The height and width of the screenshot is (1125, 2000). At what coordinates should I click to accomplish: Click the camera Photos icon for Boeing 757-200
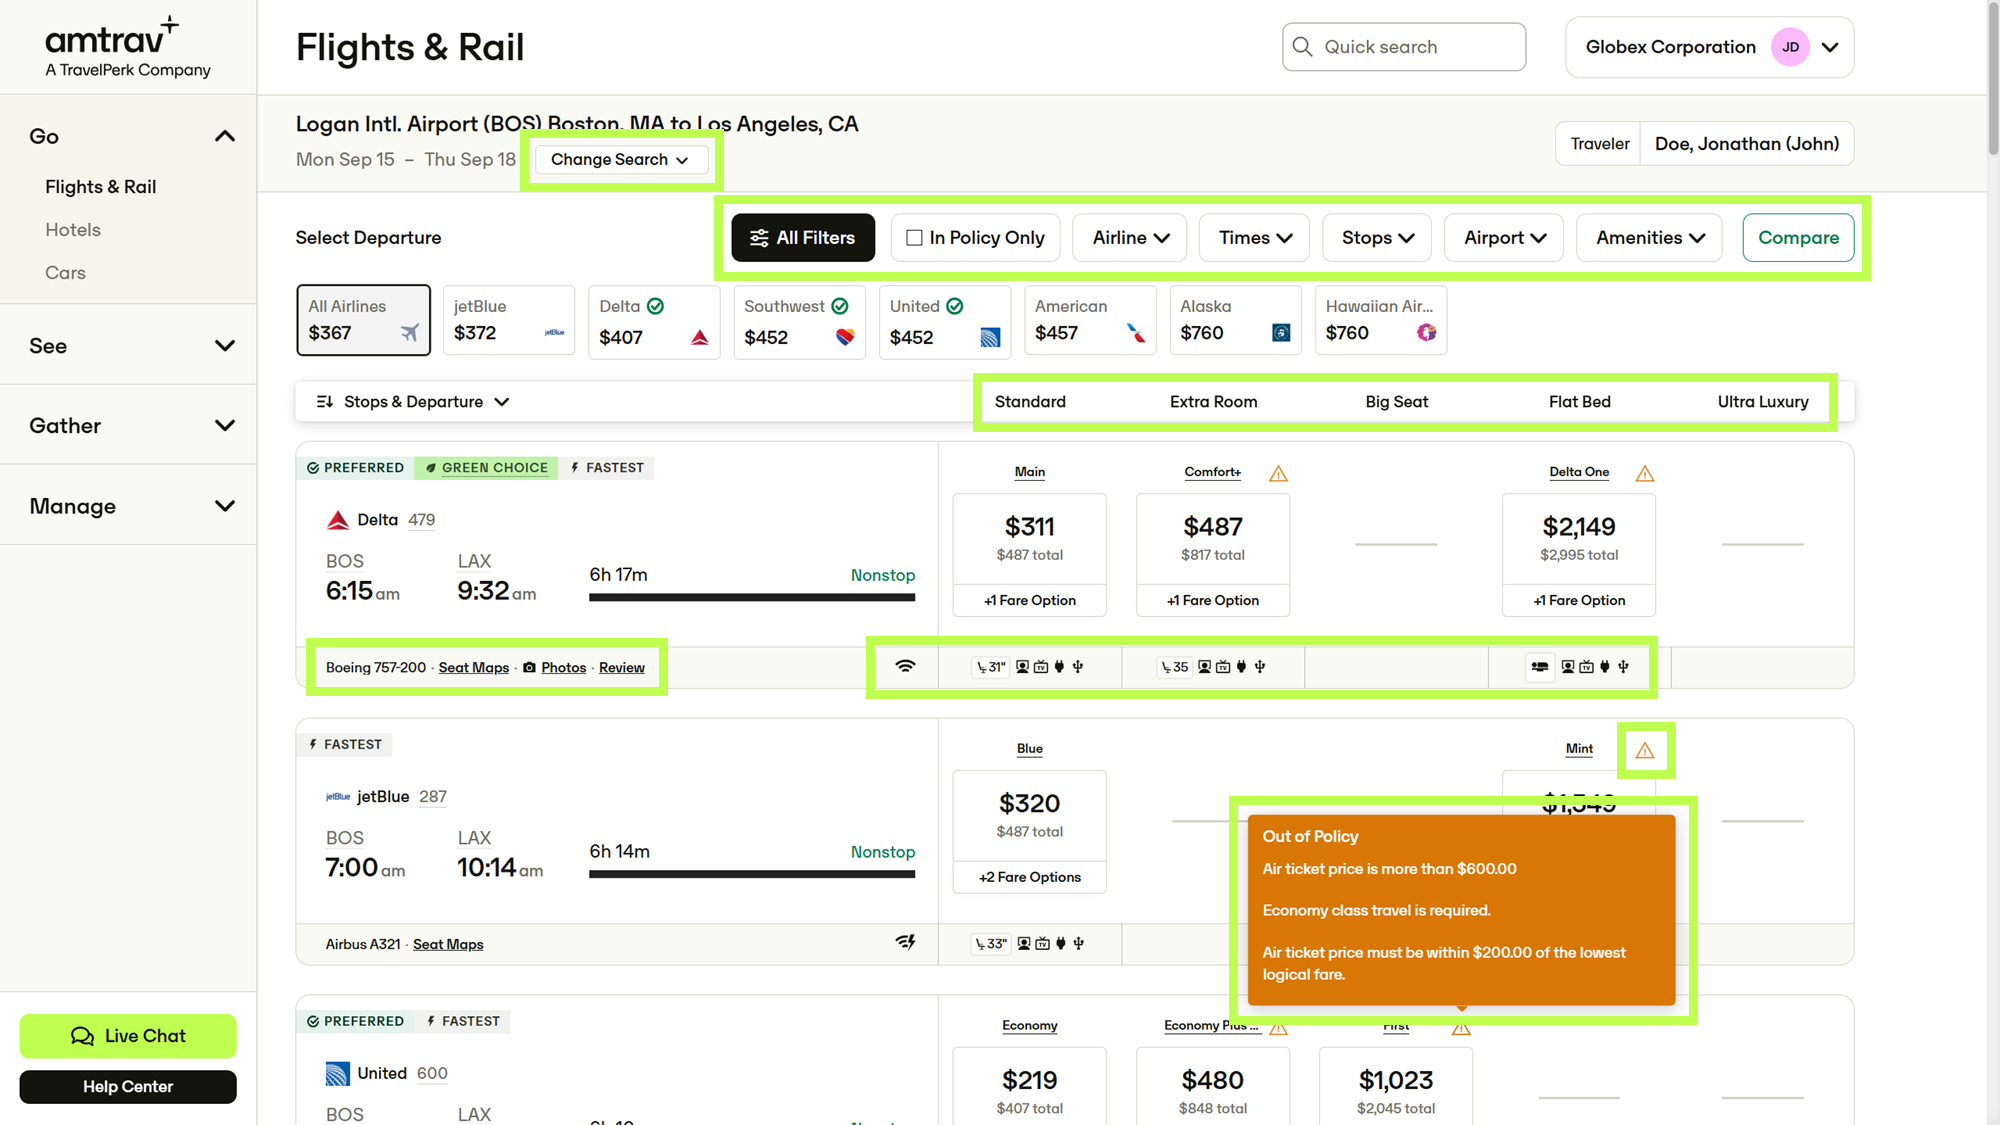(x=529, y=668)
